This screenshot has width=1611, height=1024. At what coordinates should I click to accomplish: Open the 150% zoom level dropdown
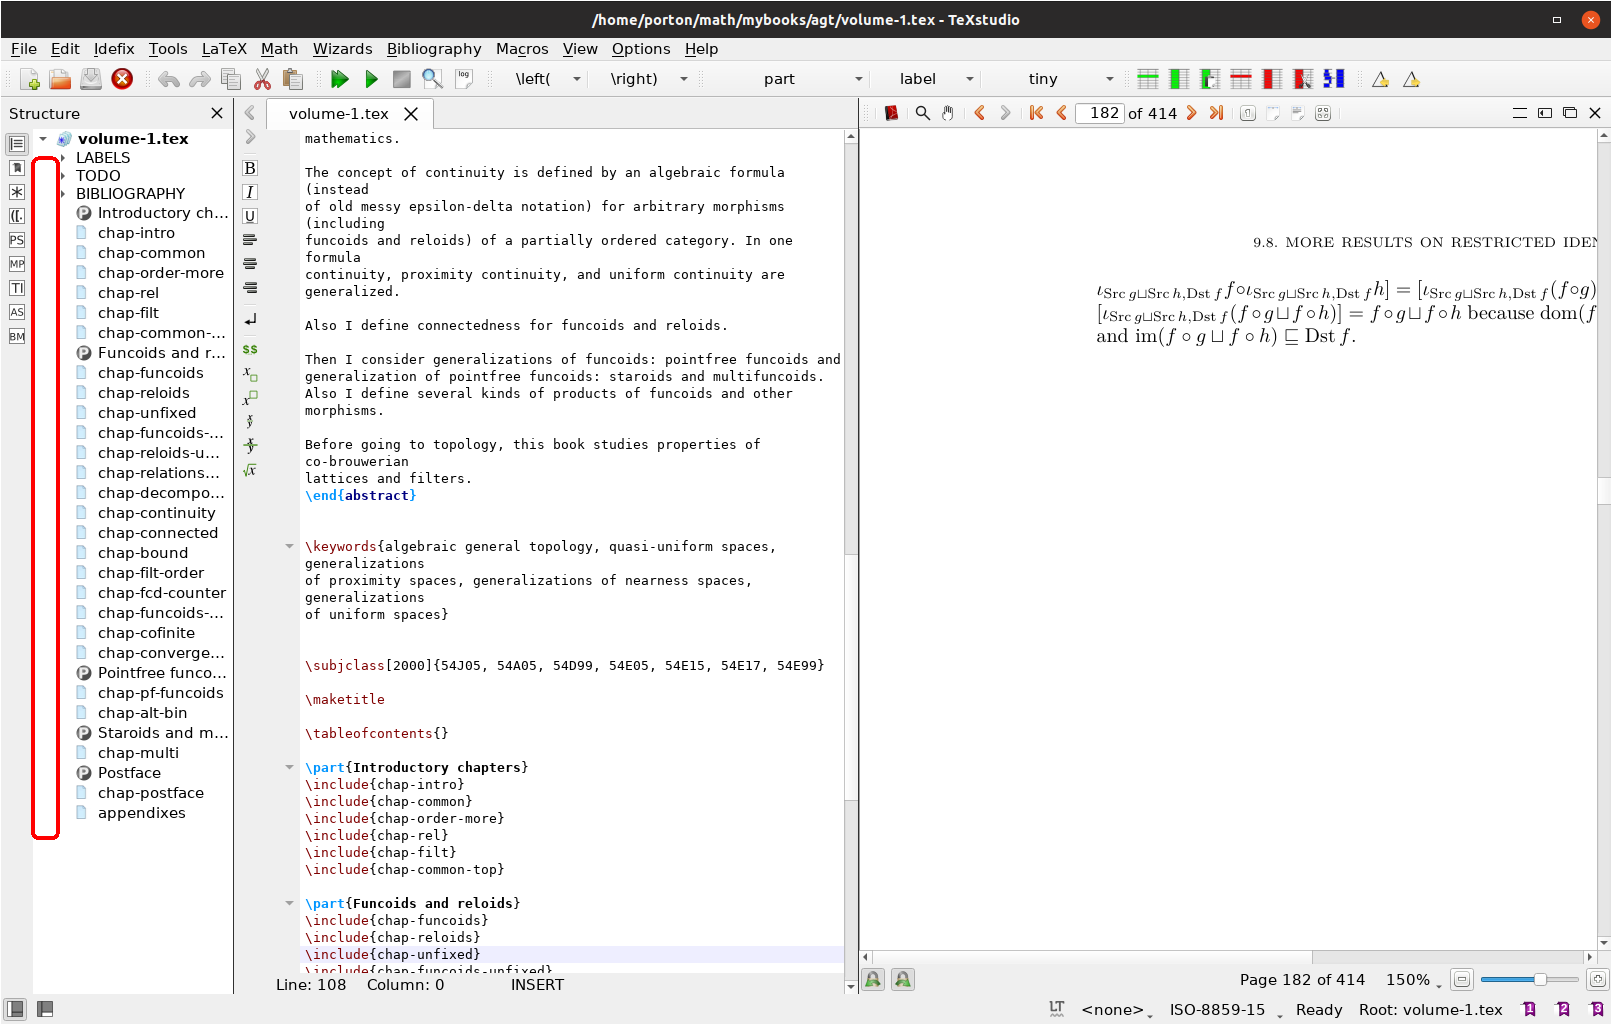(x=1413, y=980)
